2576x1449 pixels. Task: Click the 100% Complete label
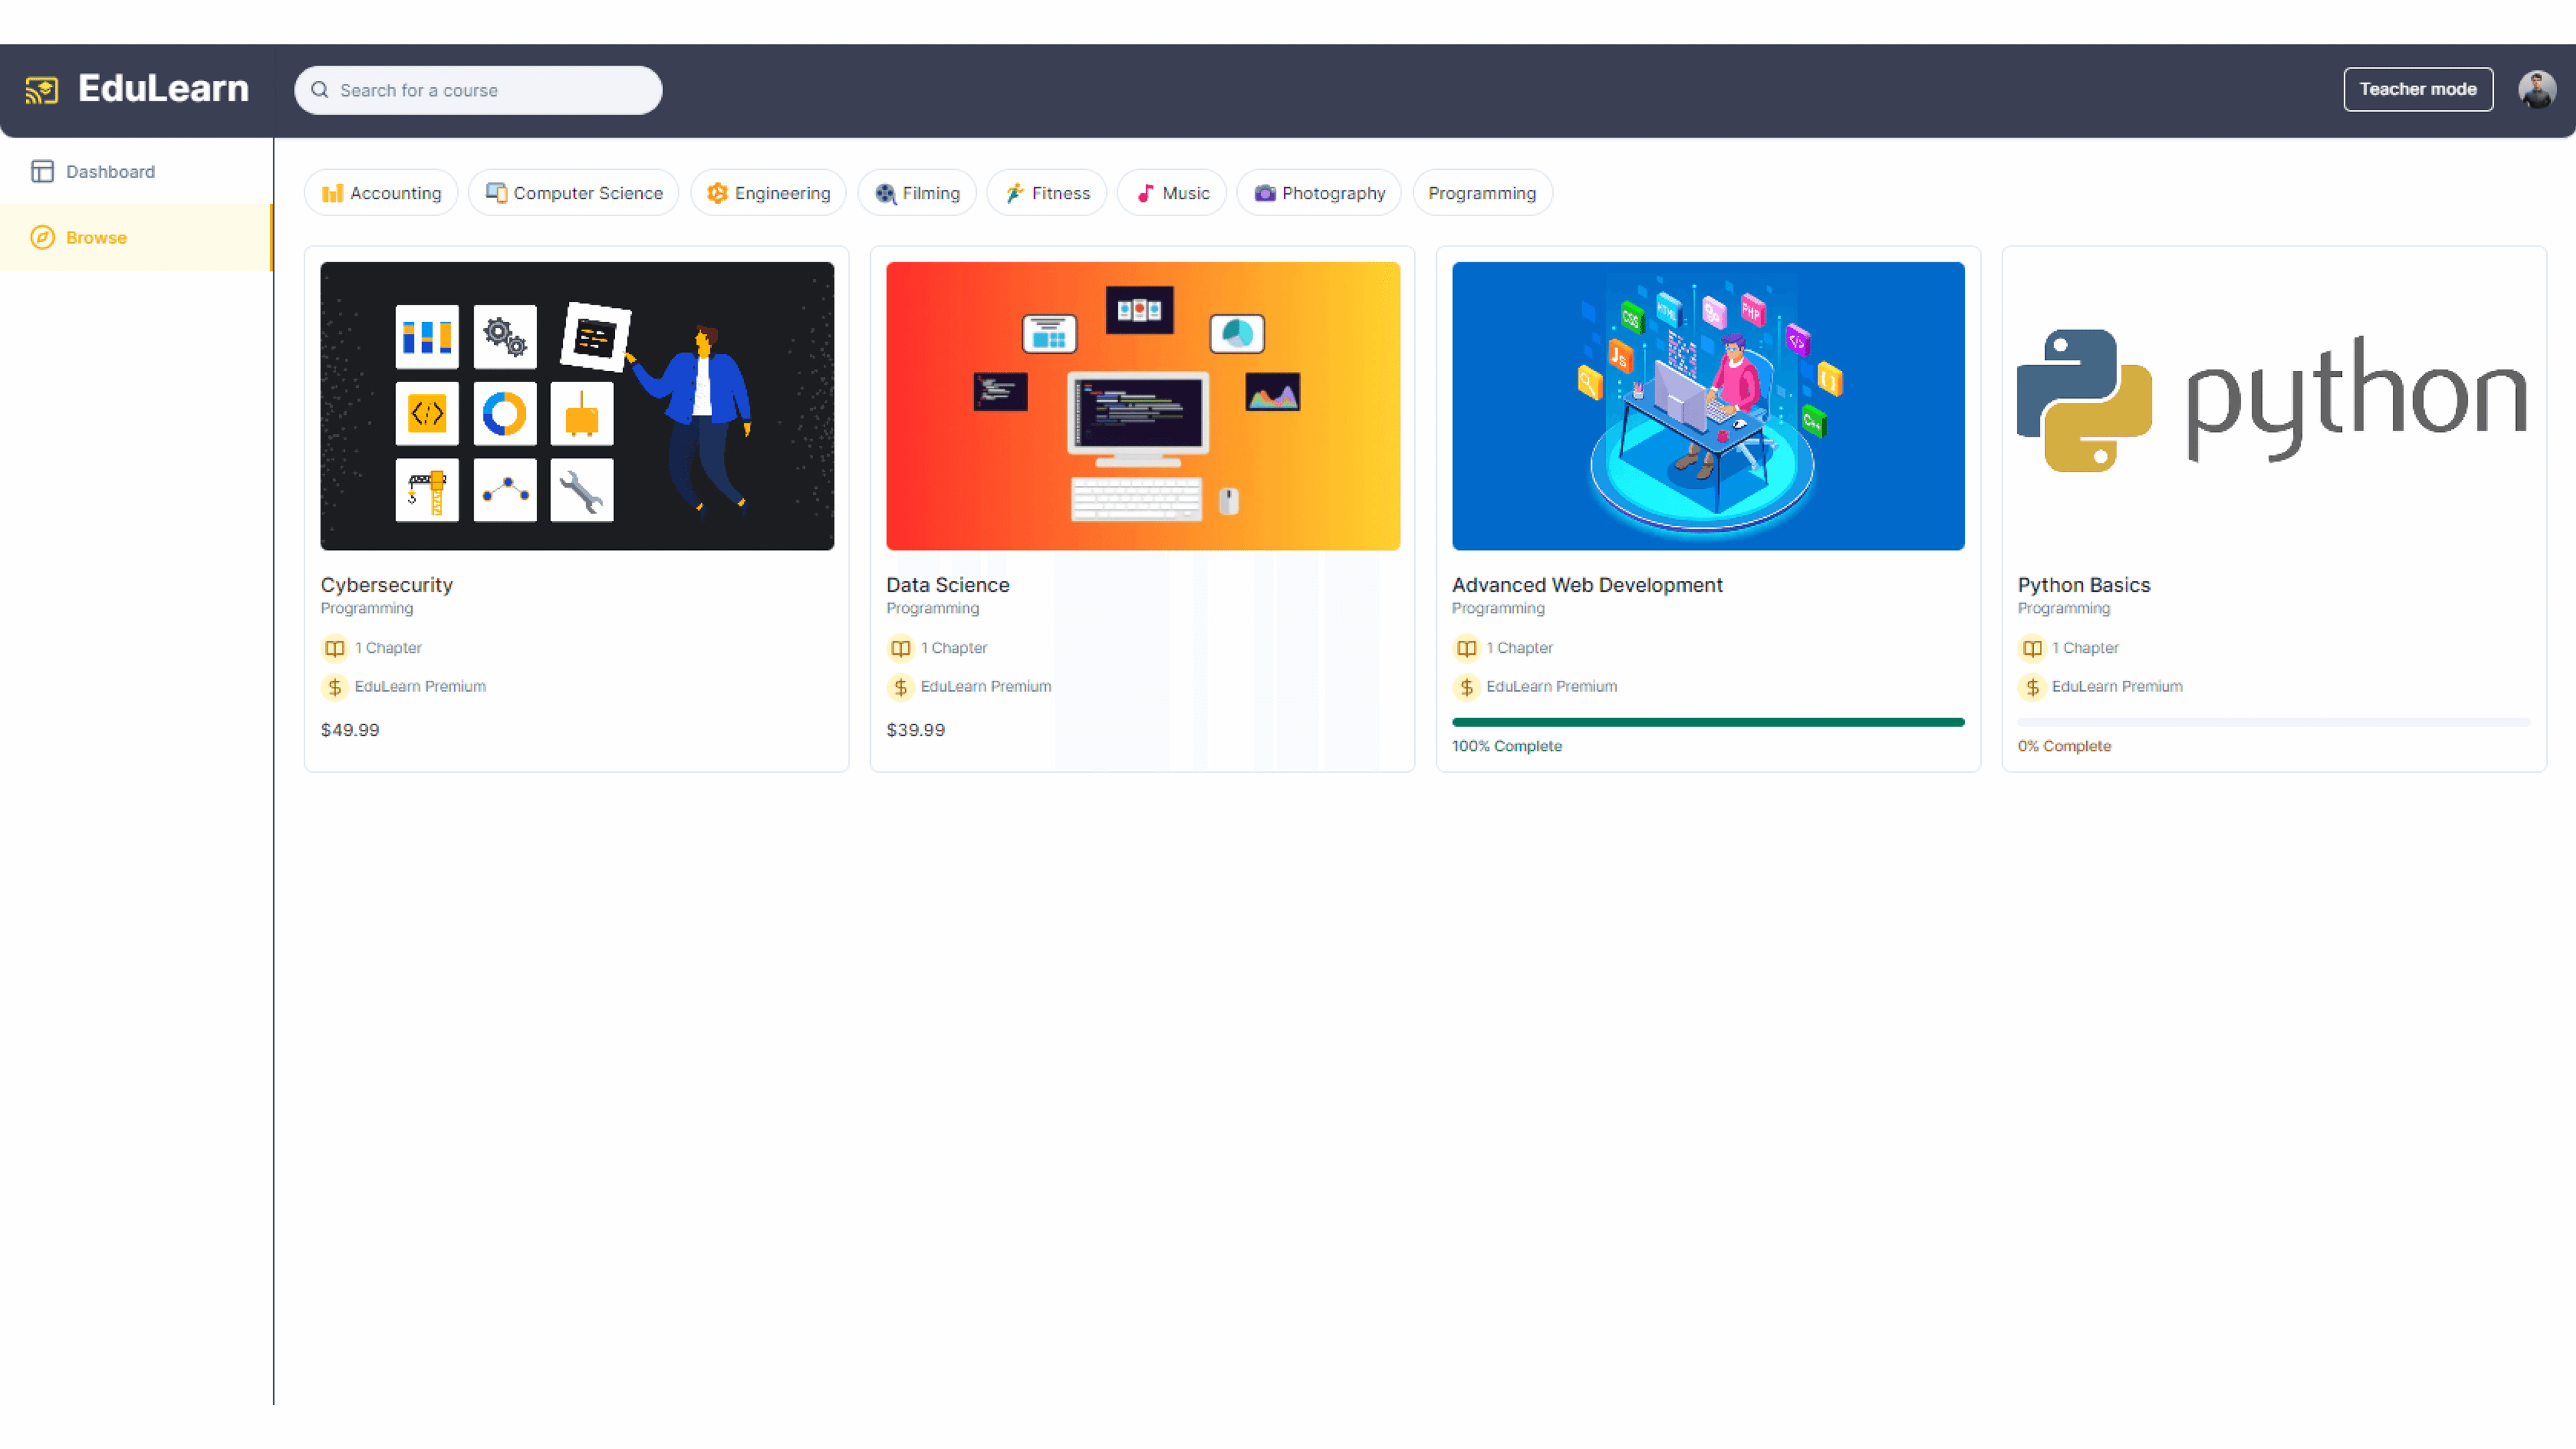[1506, 746]
